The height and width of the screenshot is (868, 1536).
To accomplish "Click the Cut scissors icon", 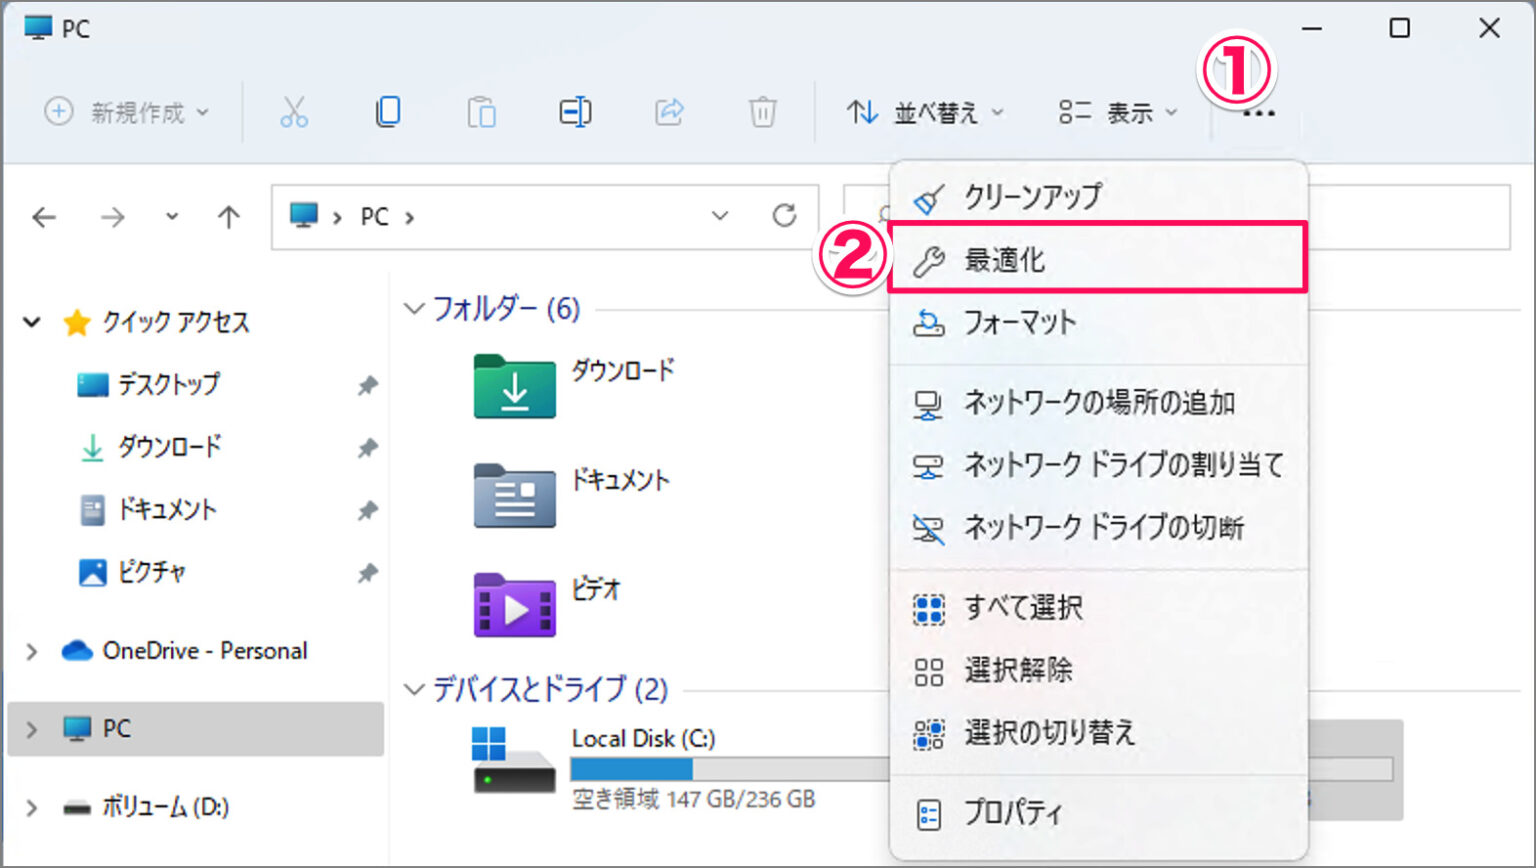I will [x=294, y=111].
